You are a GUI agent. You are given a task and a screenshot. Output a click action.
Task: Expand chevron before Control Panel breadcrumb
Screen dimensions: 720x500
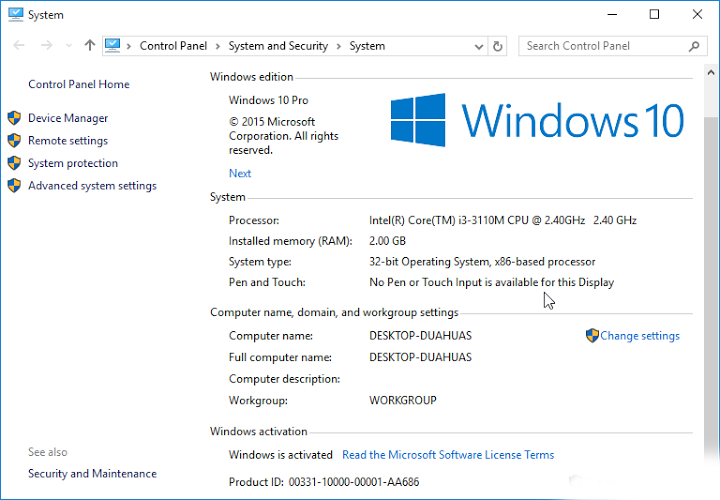pyautogui.click(x=129, y=46)
